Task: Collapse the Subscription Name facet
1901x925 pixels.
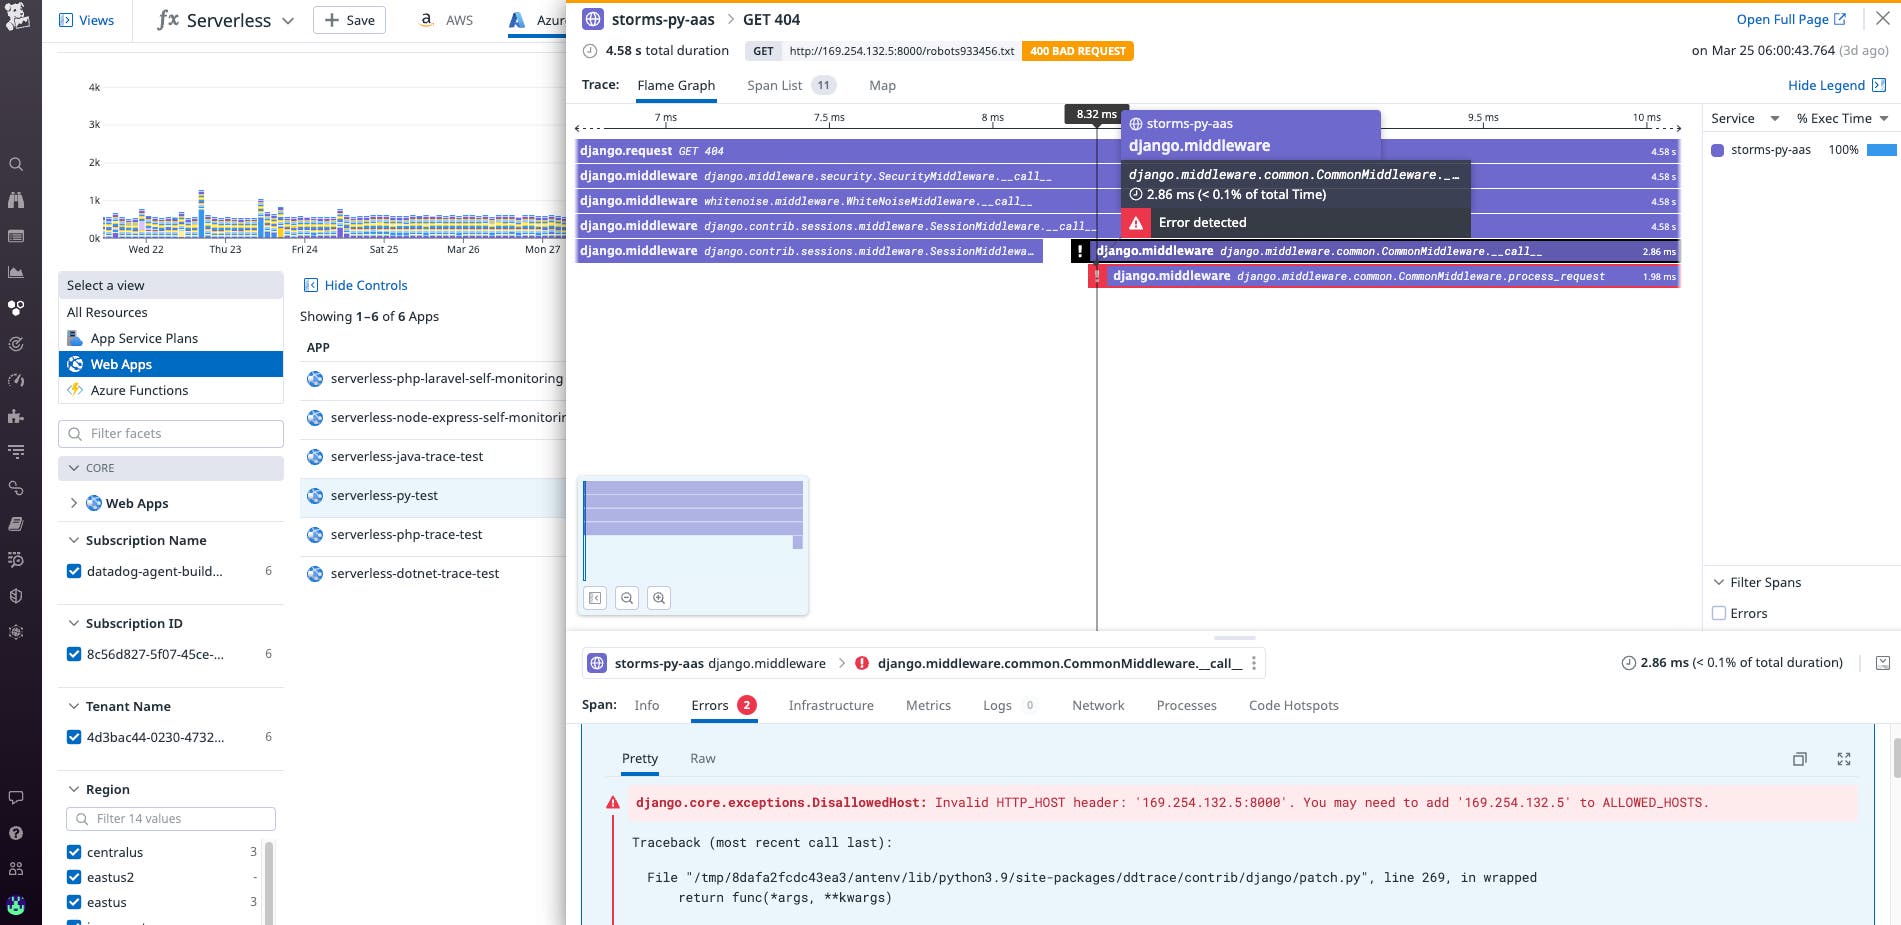Action: [74, 540]
